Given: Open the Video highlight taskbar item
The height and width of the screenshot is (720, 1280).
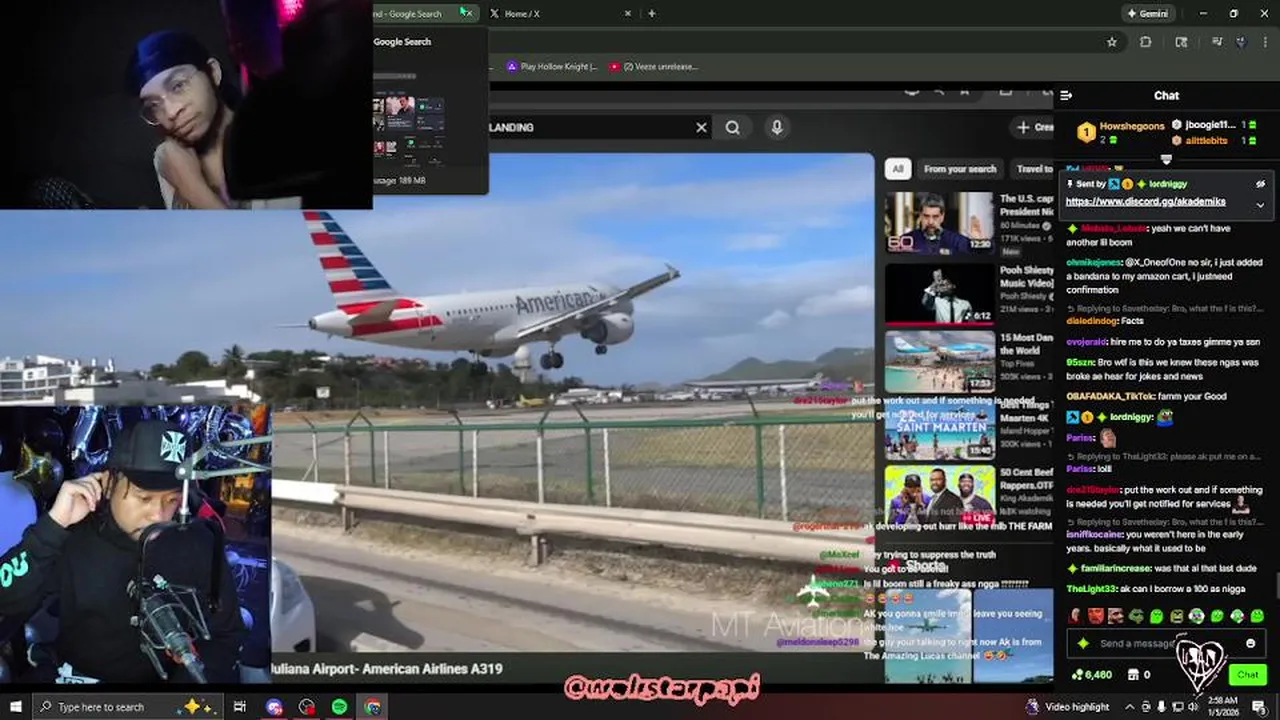Looking at the screenshot, I should 1067,707.
